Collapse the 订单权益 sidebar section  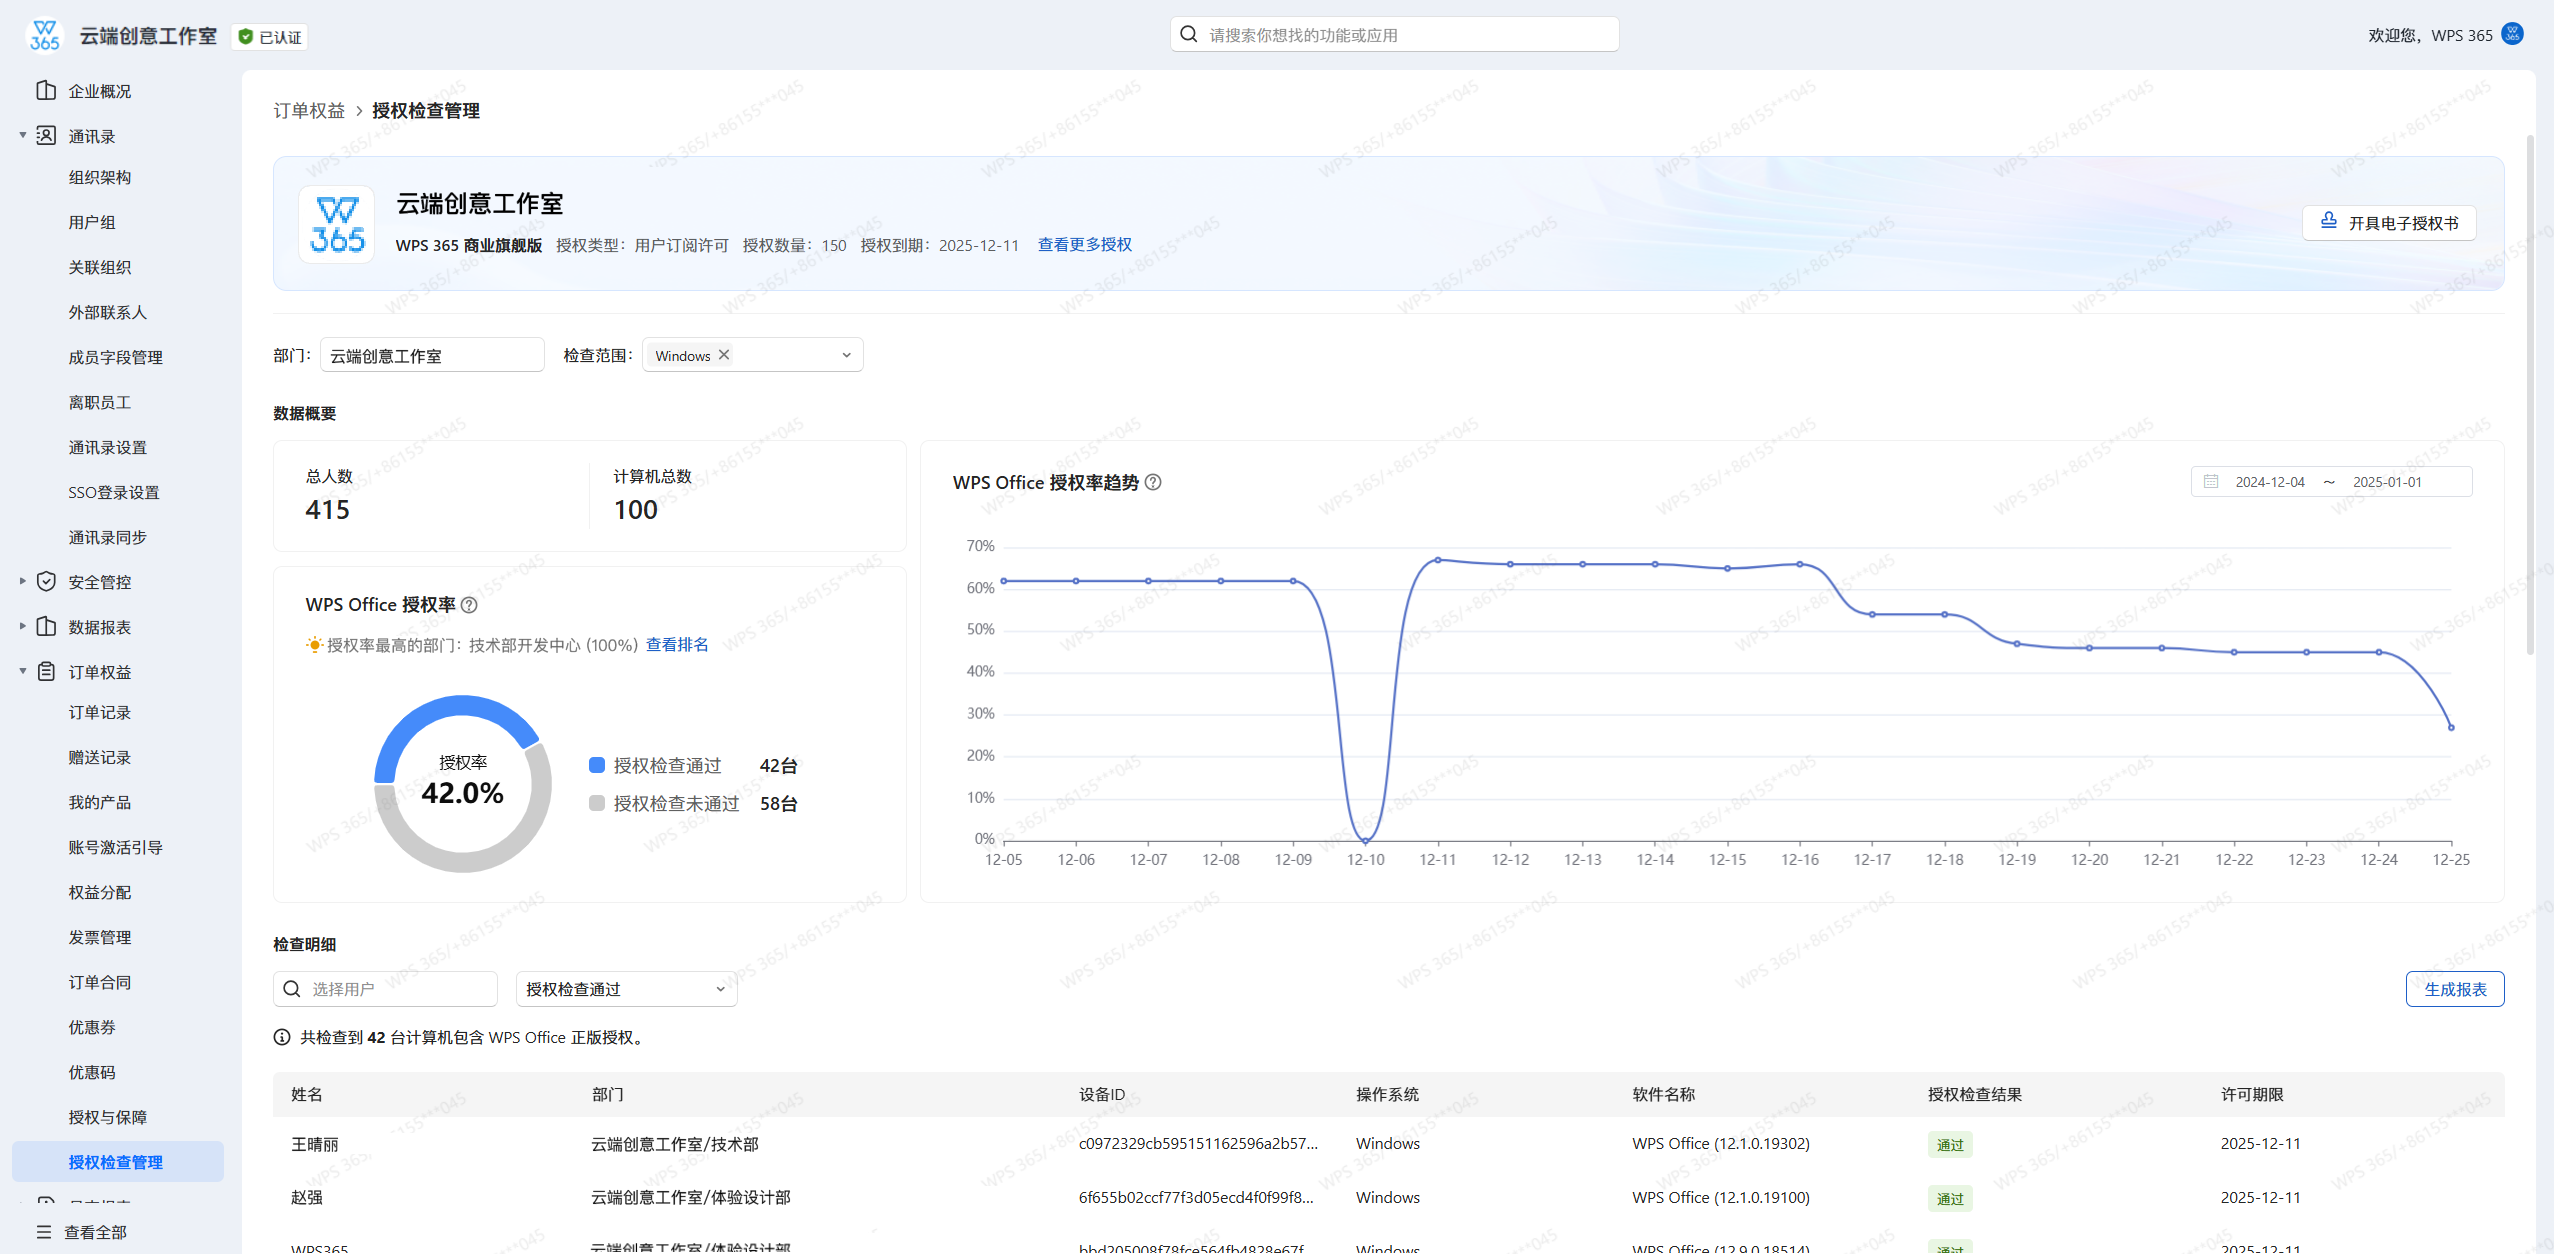(23, 671)
